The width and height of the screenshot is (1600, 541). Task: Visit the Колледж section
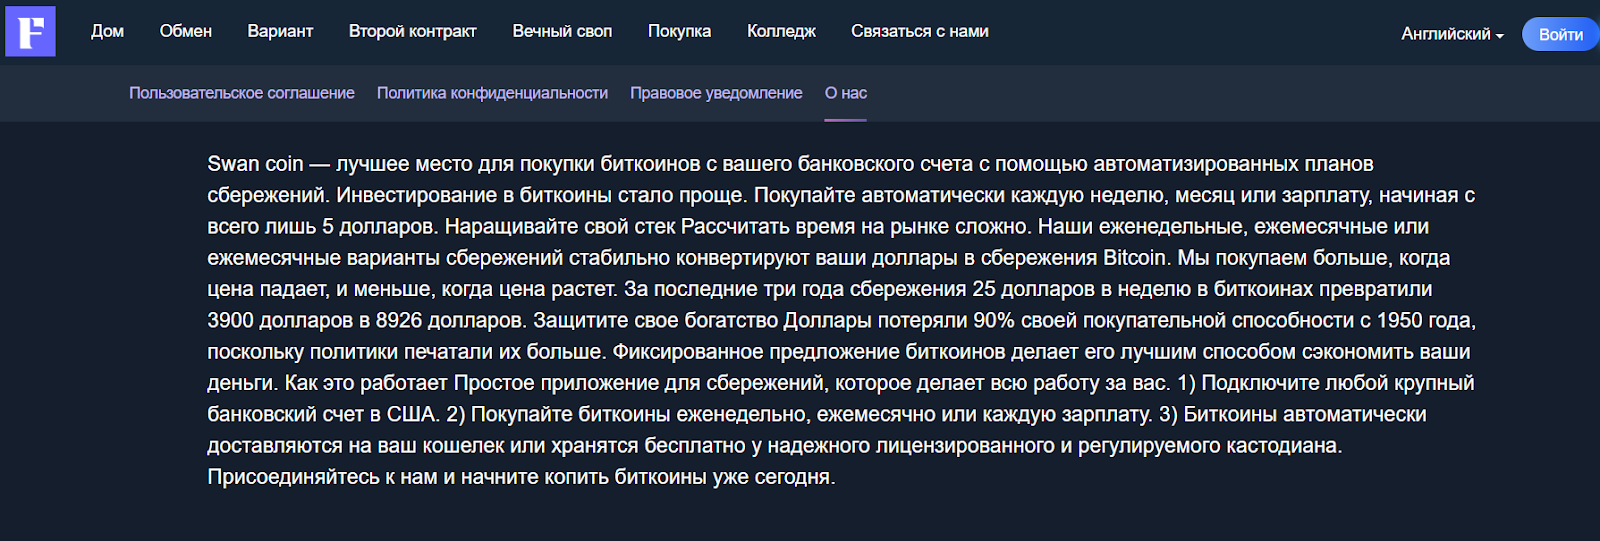click(x=781, y=31)
